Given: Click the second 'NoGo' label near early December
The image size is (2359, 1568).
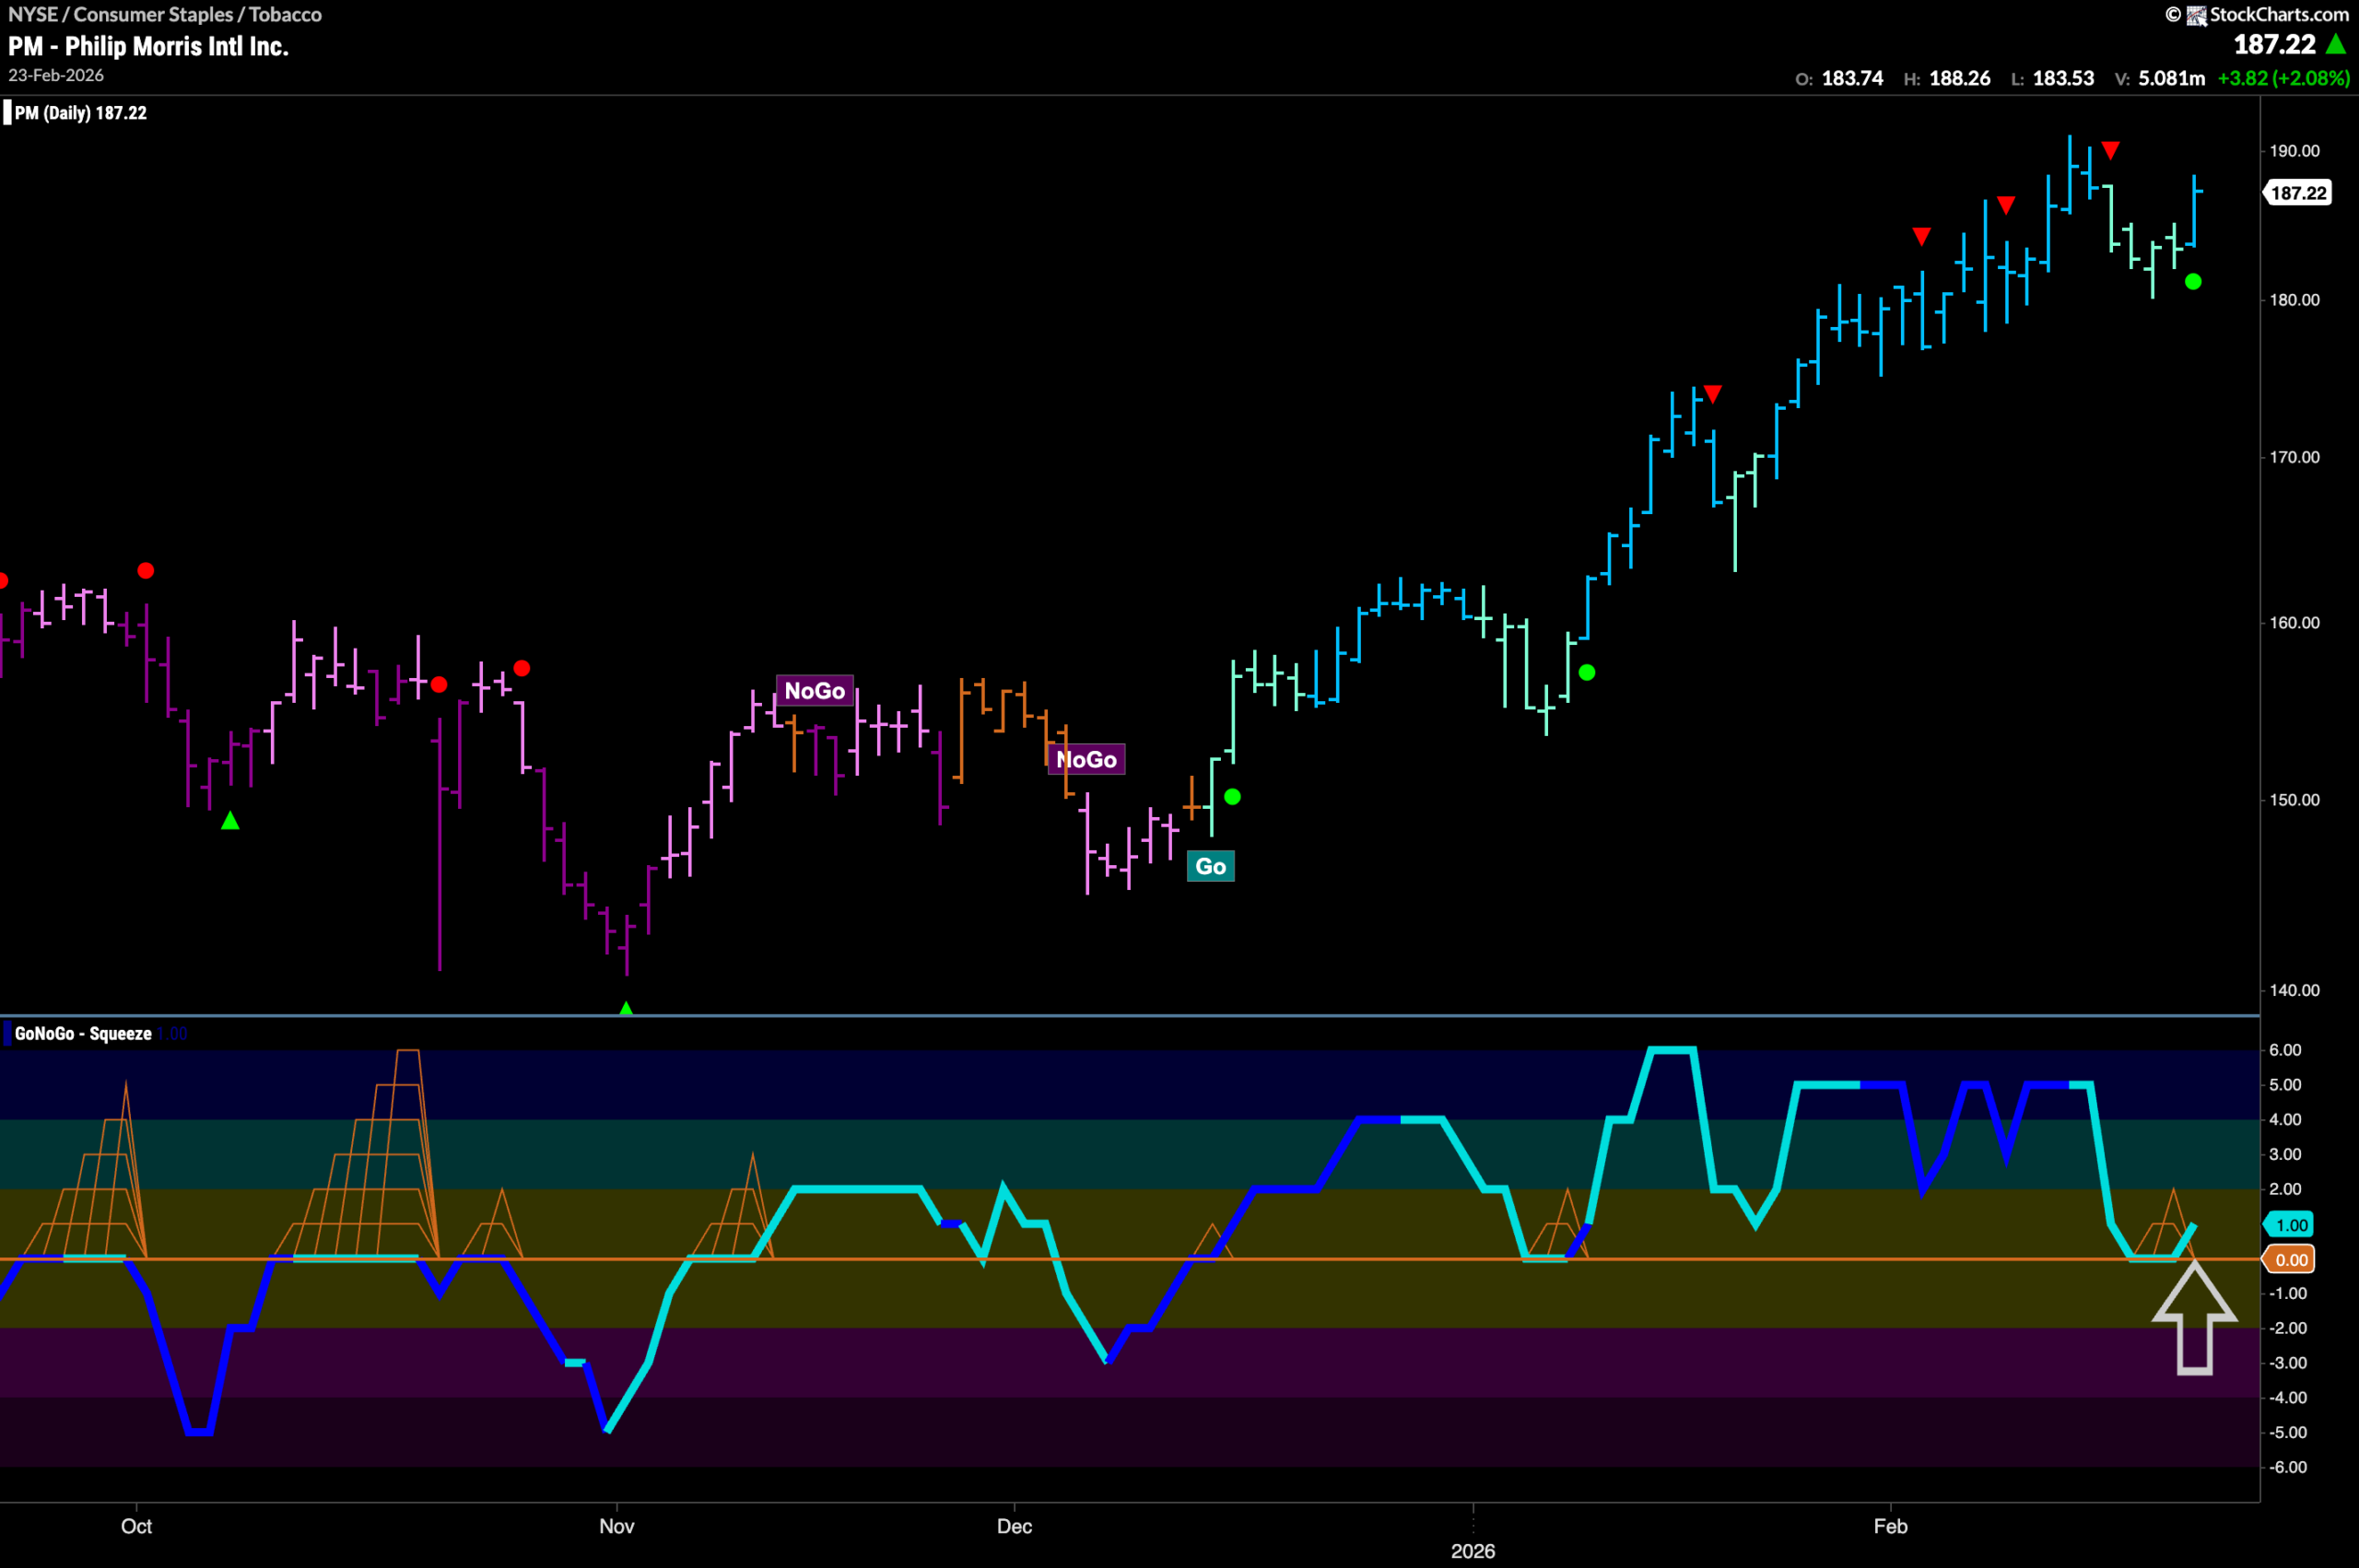Looking at the screenshot, I should point(1086,759).
